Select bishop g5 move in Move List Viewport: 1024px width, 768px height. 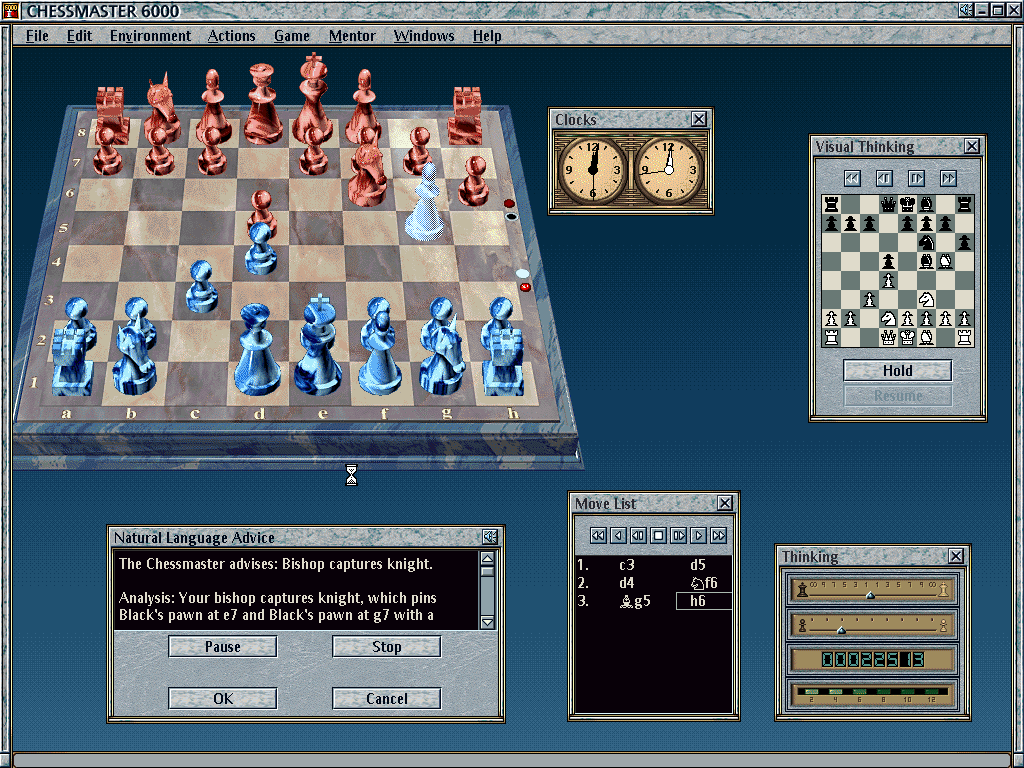[x=634, y=601]
